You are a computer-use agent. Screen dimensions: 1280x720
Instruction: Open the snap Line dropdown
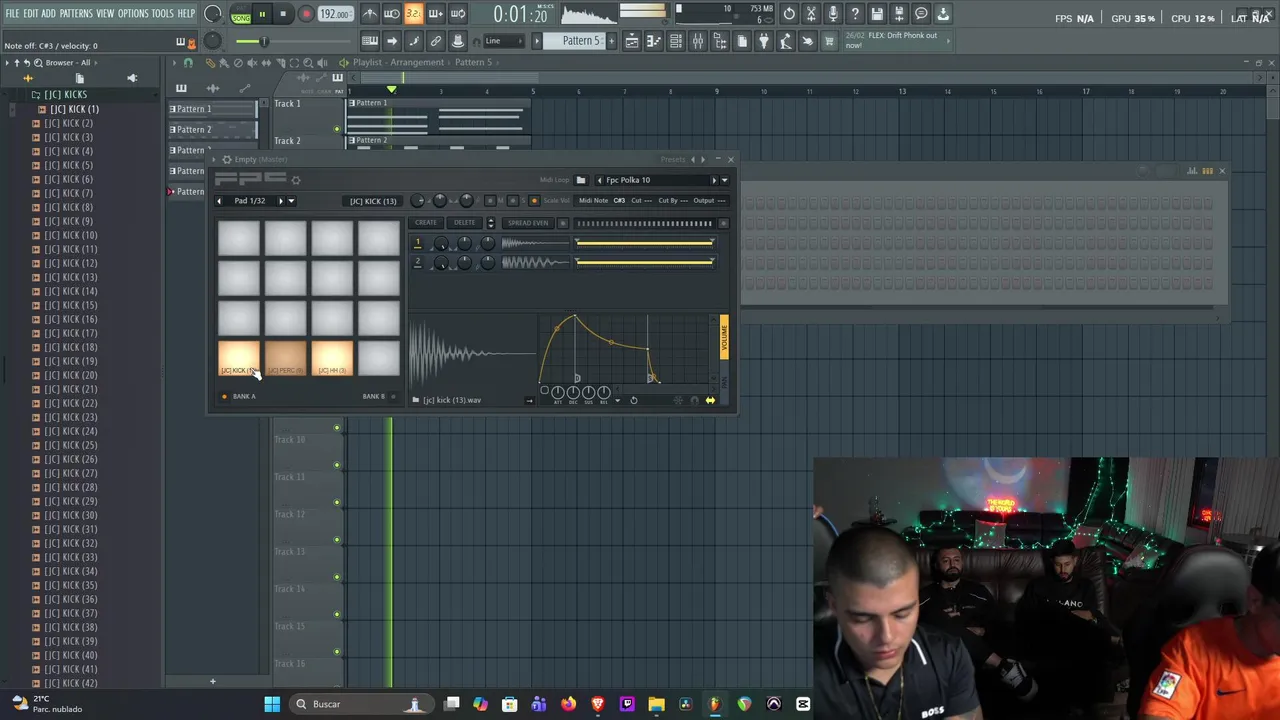506,41
